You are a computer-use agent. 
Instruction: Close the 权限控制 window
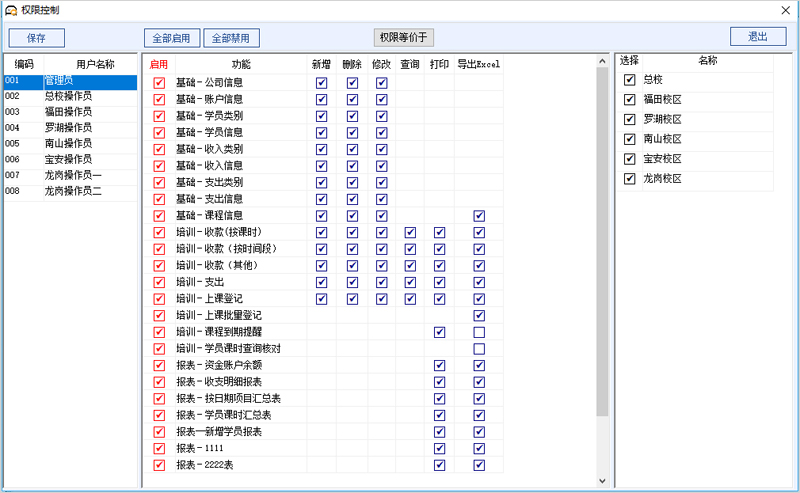tap(785, 9)
